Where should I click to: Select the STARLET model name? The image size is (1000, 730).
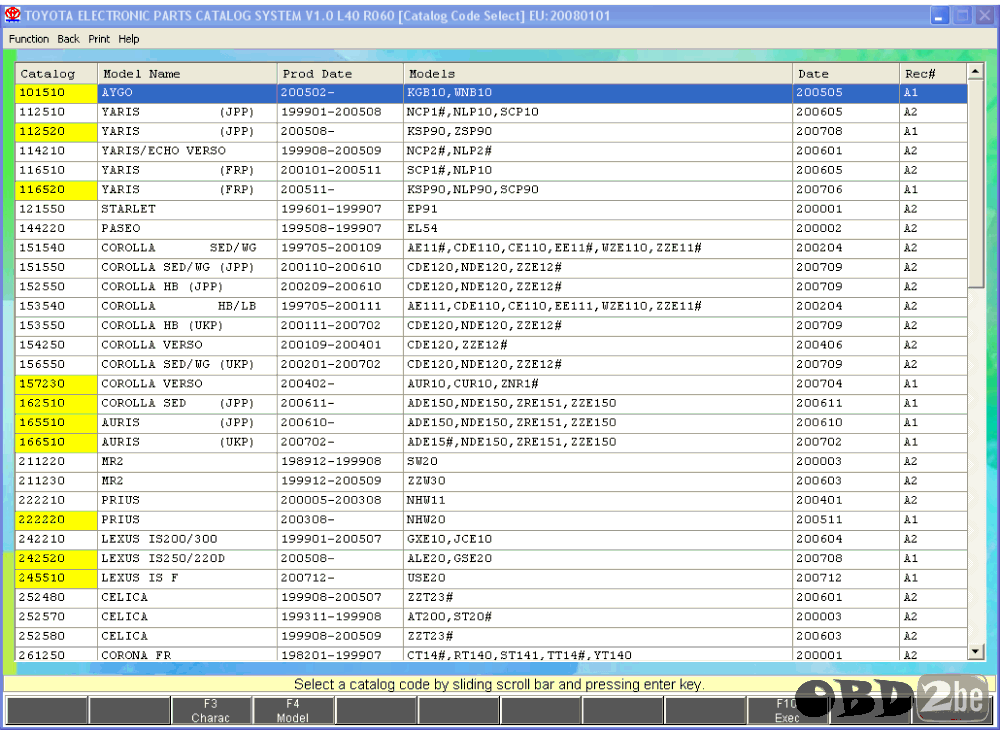pyautogui.click(x=188, y=209)
